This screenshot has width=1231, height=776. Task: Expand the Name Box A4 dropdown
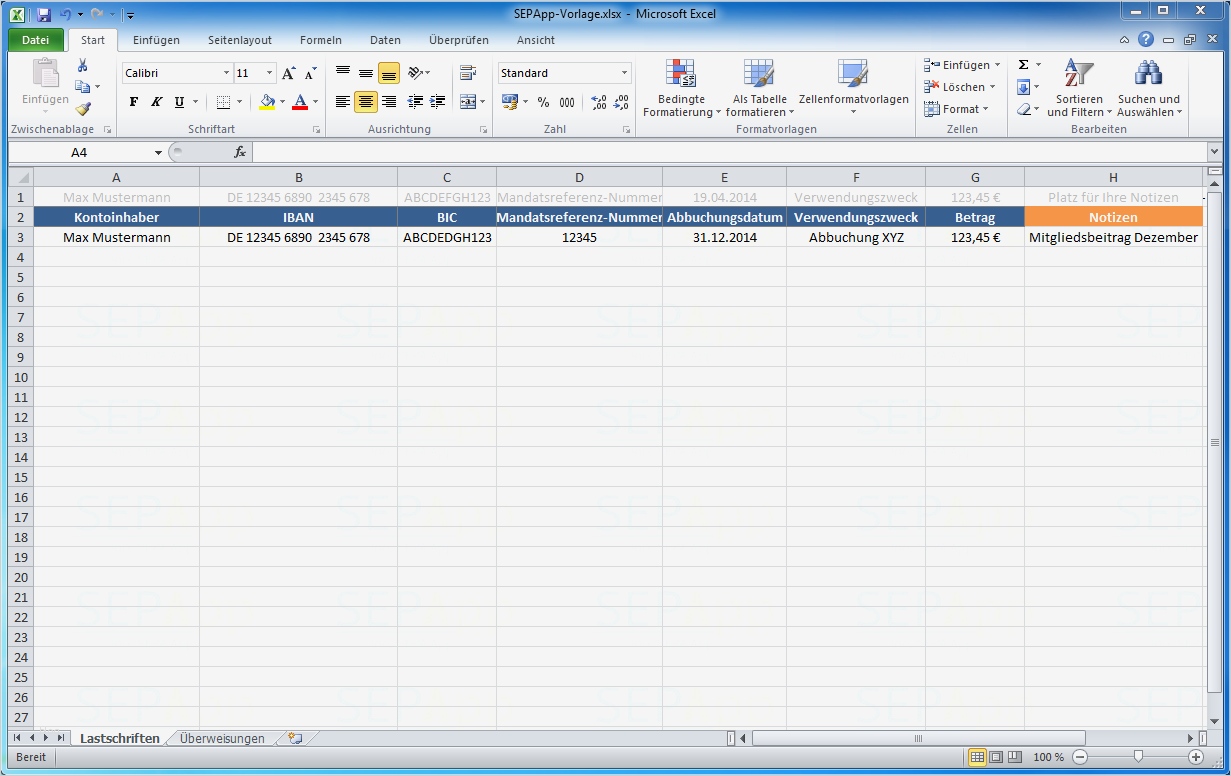tap(158, 152)
